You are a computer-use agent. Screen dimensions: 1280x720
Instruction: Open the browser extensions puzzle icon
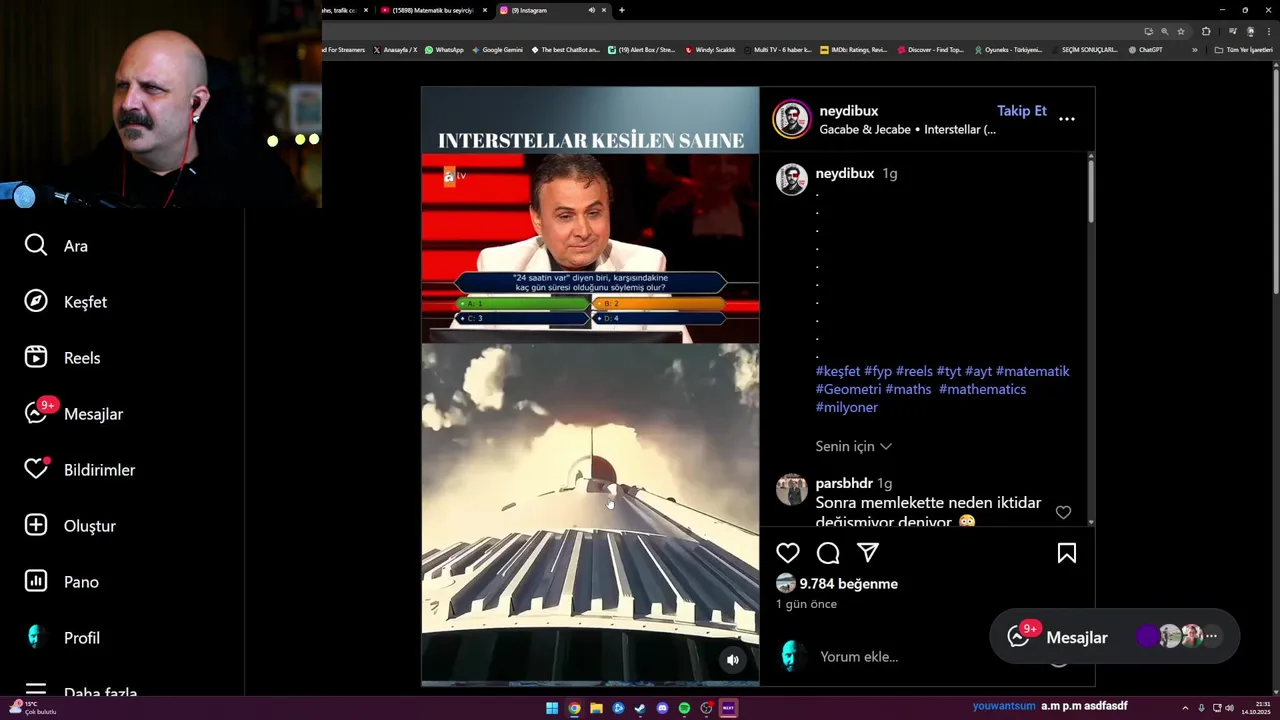1206,31
